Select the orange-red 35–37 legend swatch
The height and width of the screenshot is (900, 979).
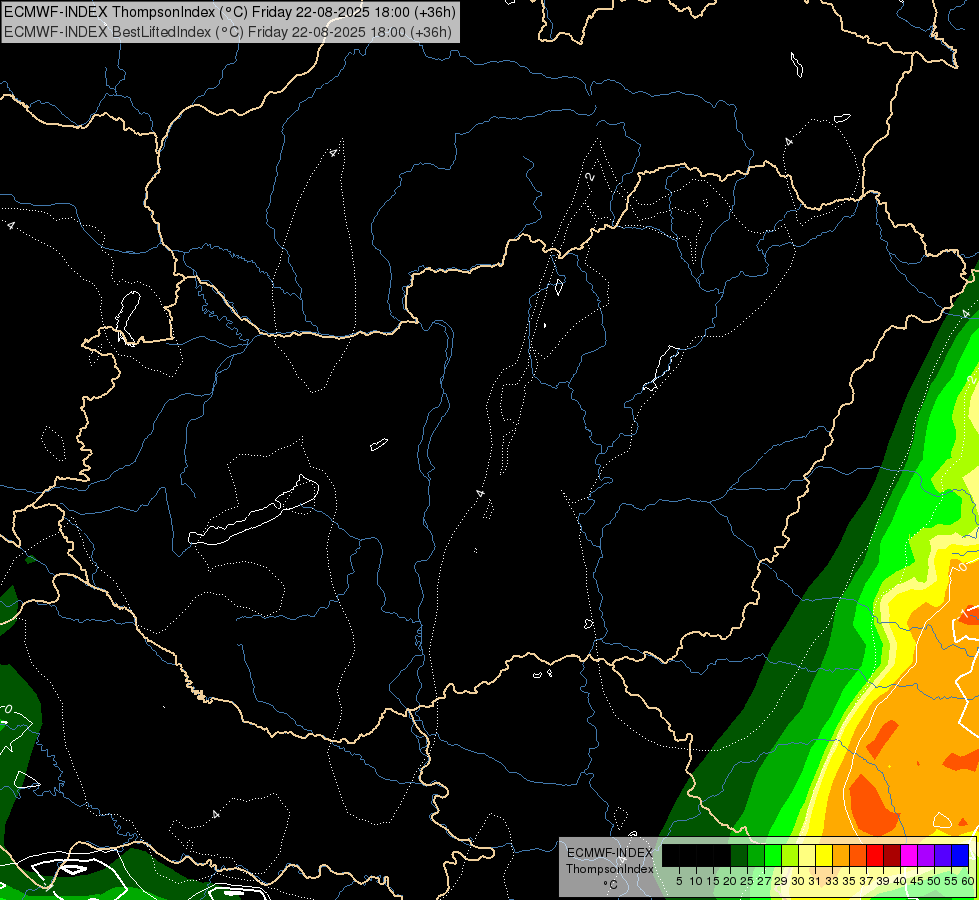click(858, 856)
